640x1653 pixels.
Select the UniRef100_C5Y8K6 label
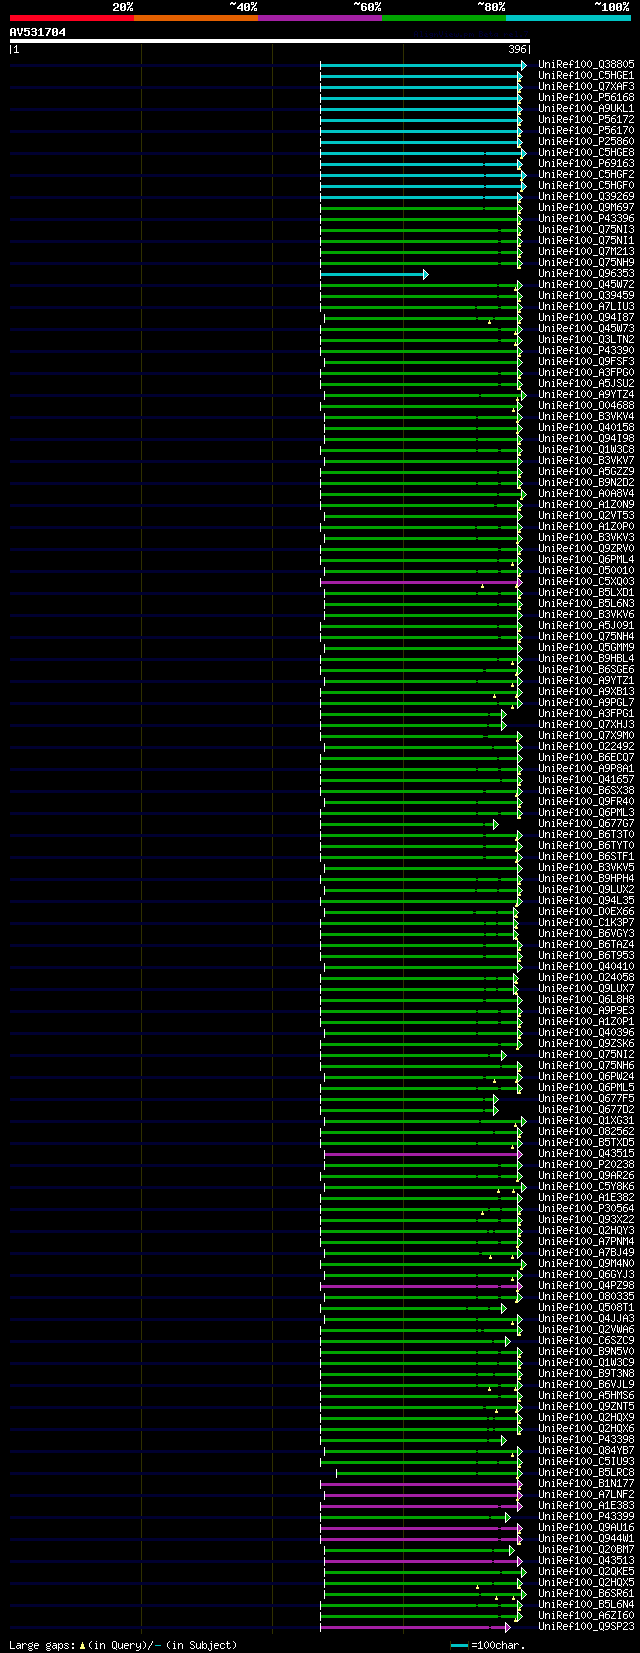[x=586, y=1186]
